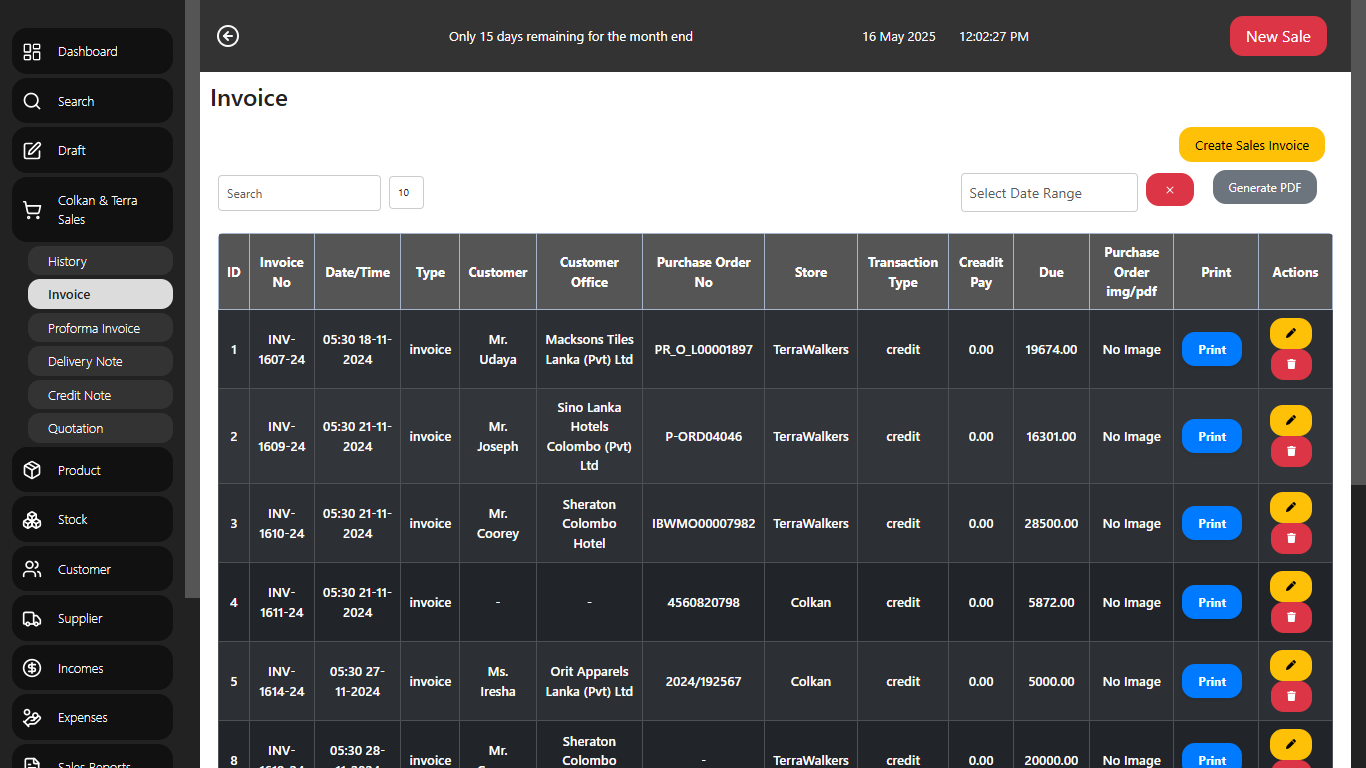Click Create Sales Invoice button
This screenshot has width=1366, height=768.
[x=1252, y=145]
